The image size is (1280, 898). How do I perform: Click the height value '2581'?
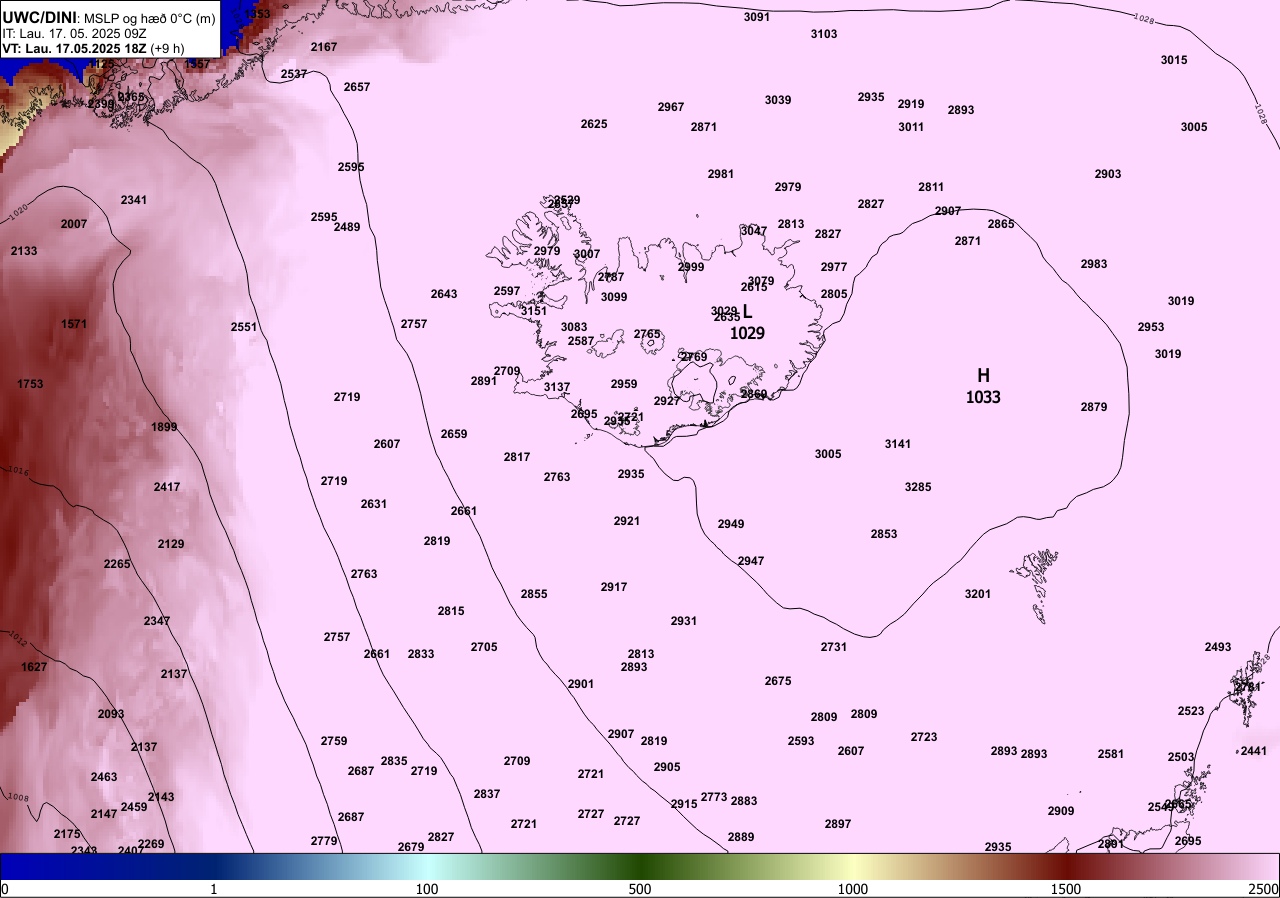click(1111, 754)
